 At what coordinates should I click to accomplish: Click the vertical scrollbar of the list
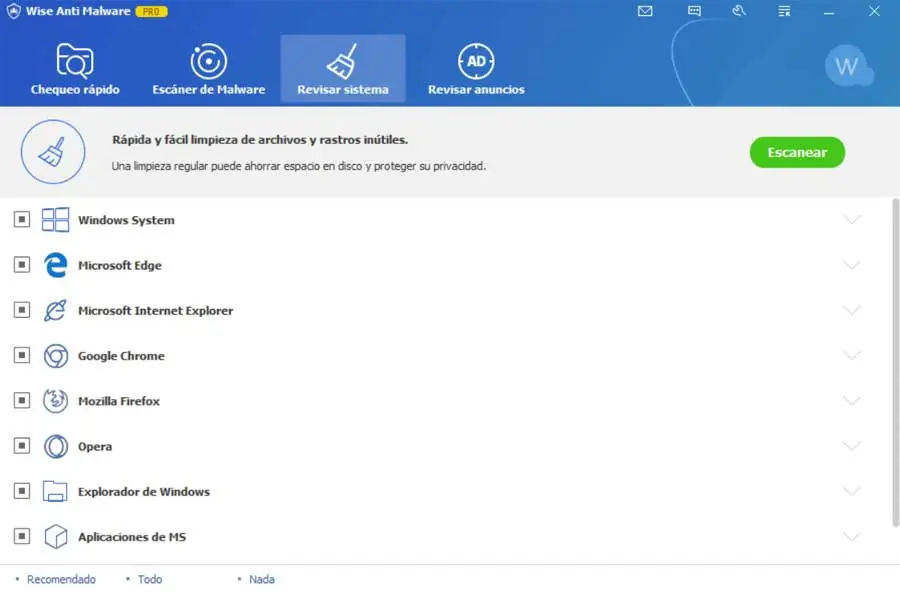tap(895, 363)
